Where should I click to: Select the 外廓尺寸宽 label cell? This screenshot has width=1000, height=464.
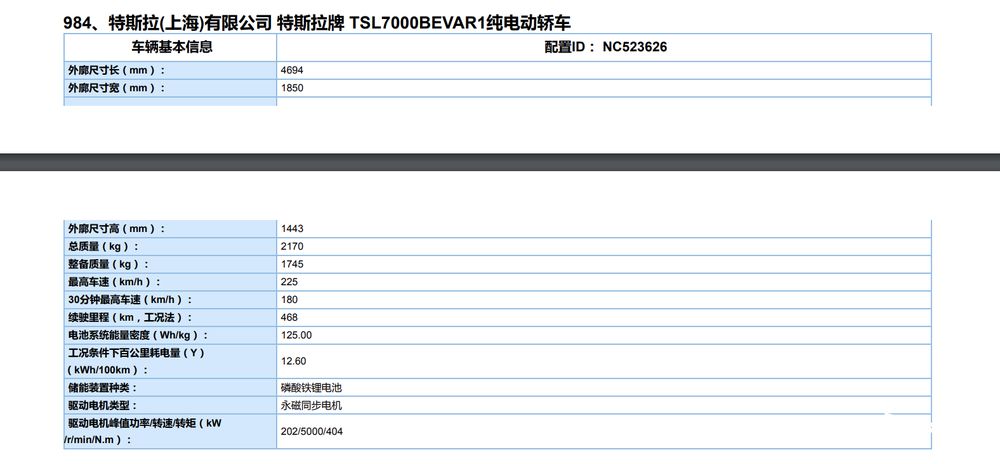coord(117,88)
